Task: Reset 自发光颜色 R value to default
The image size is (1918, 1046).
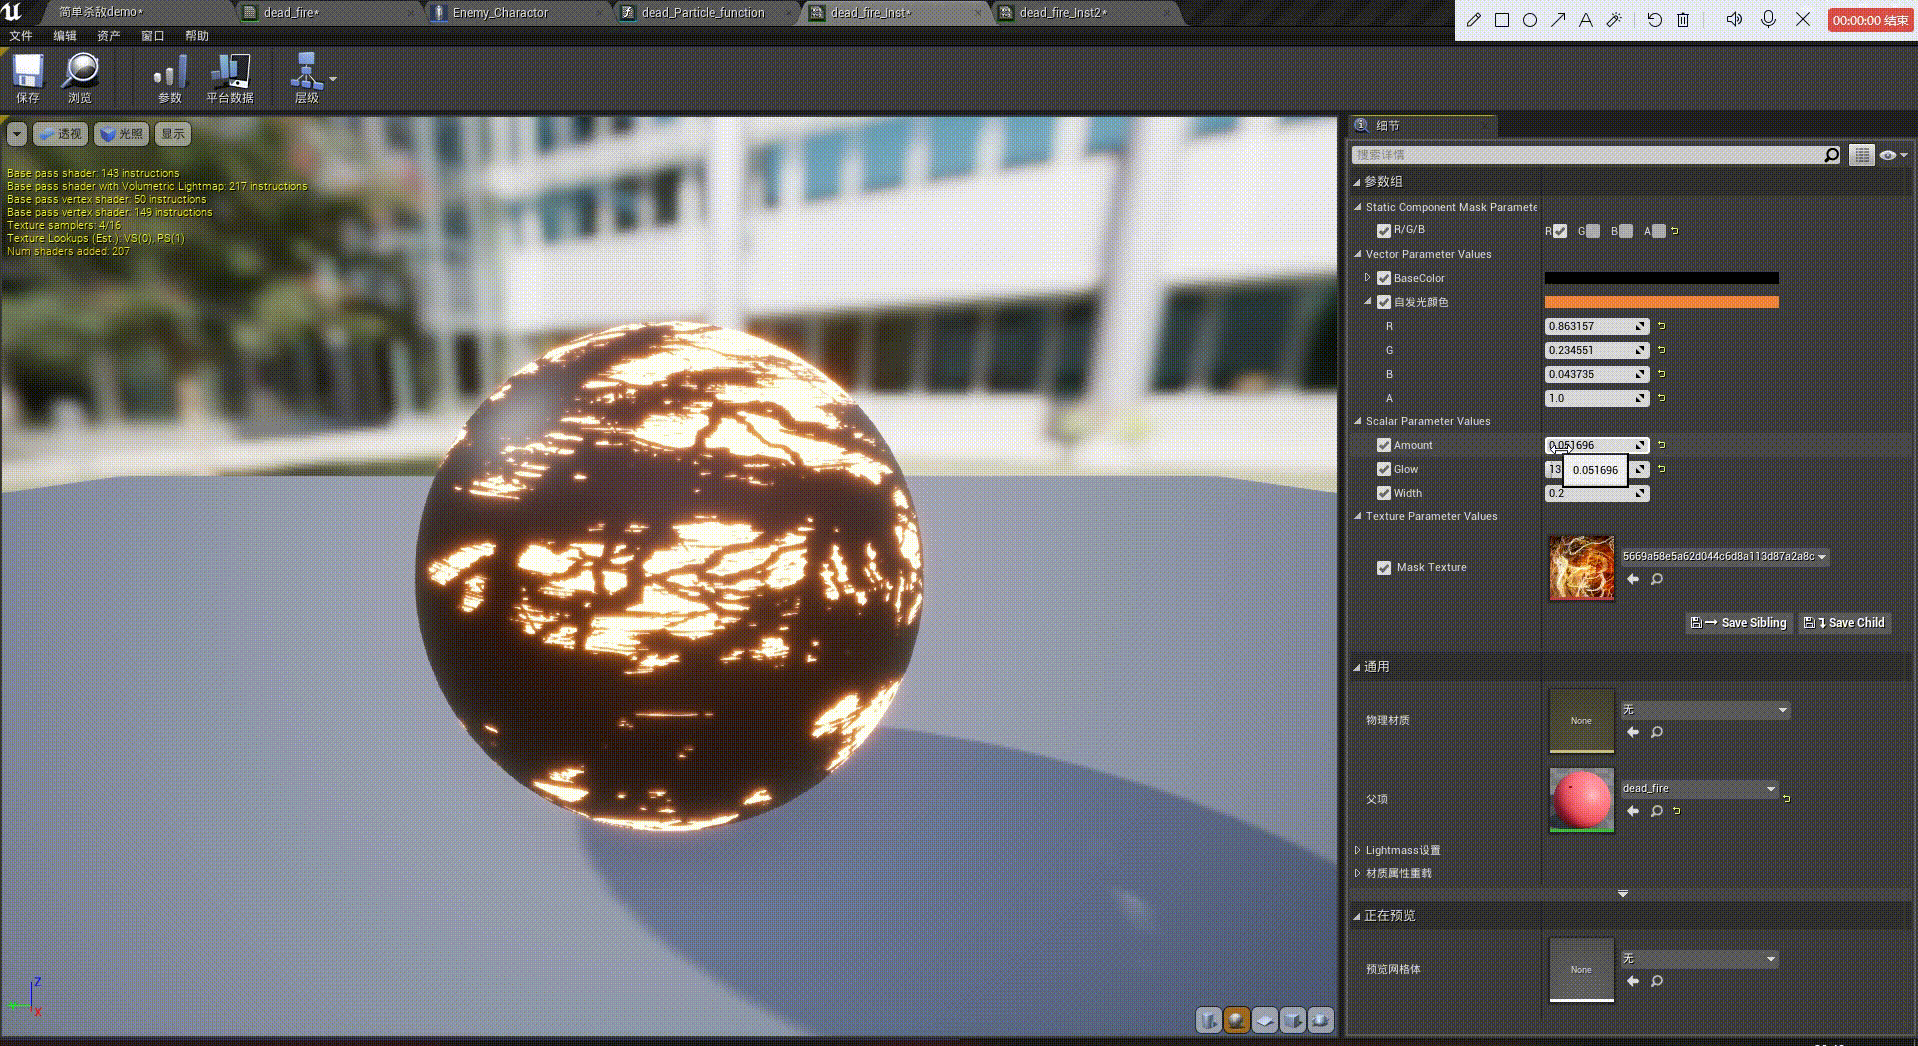Action: pyautogui.click(x=1662, y=326)
